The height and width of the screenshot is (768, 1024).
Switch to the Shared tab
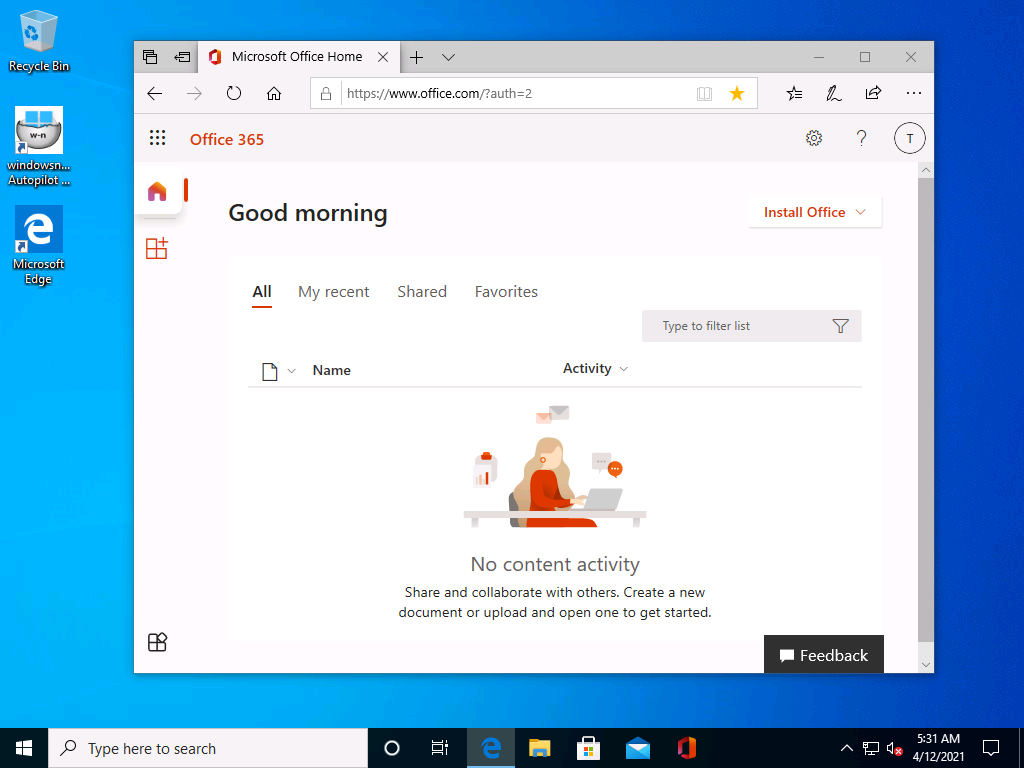coord(422,292)
